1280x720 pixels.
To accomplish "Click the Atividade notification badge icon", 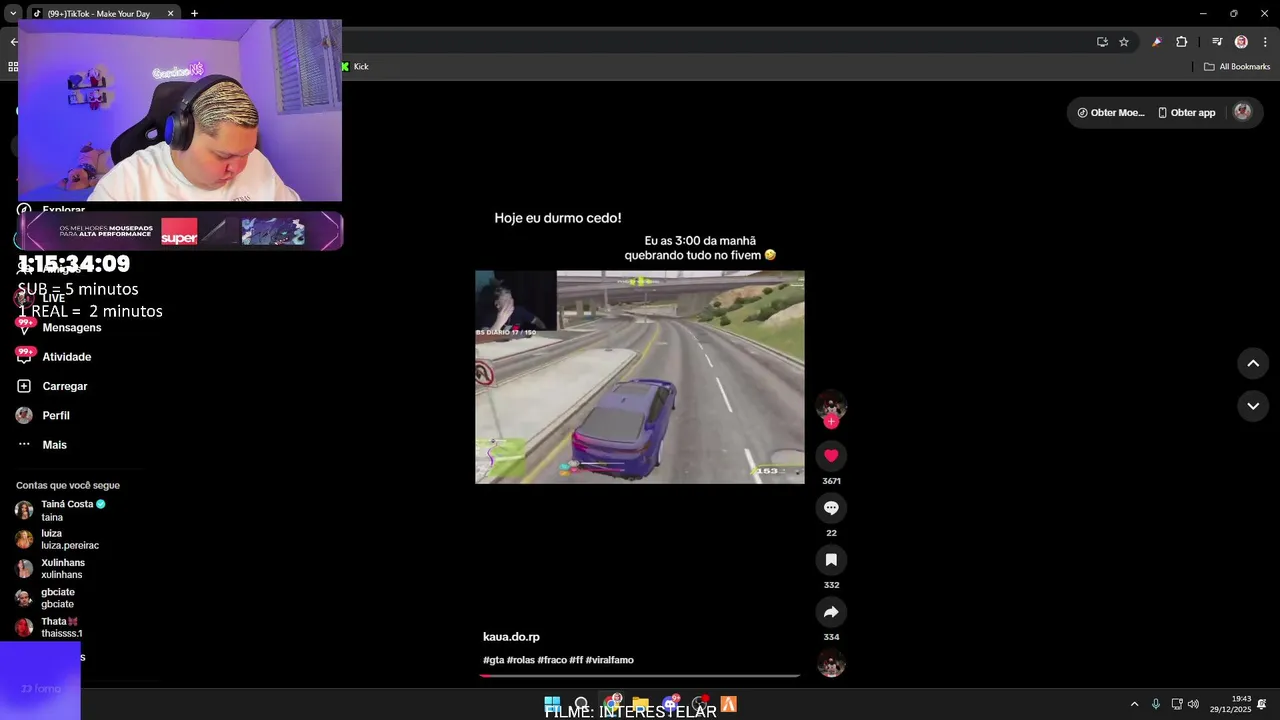I will [x=25, y=355].
